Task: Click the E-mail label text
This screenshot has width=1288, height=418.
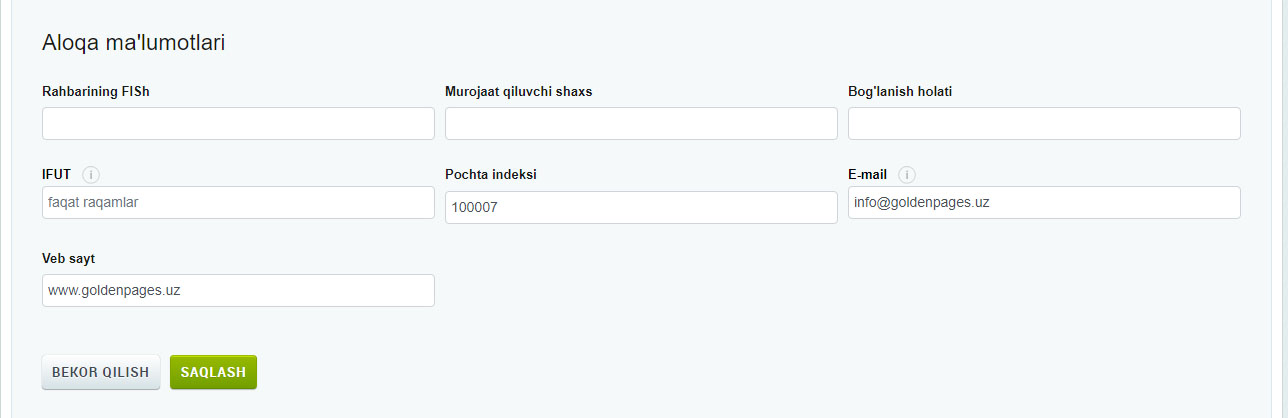Action: (867, 174)
